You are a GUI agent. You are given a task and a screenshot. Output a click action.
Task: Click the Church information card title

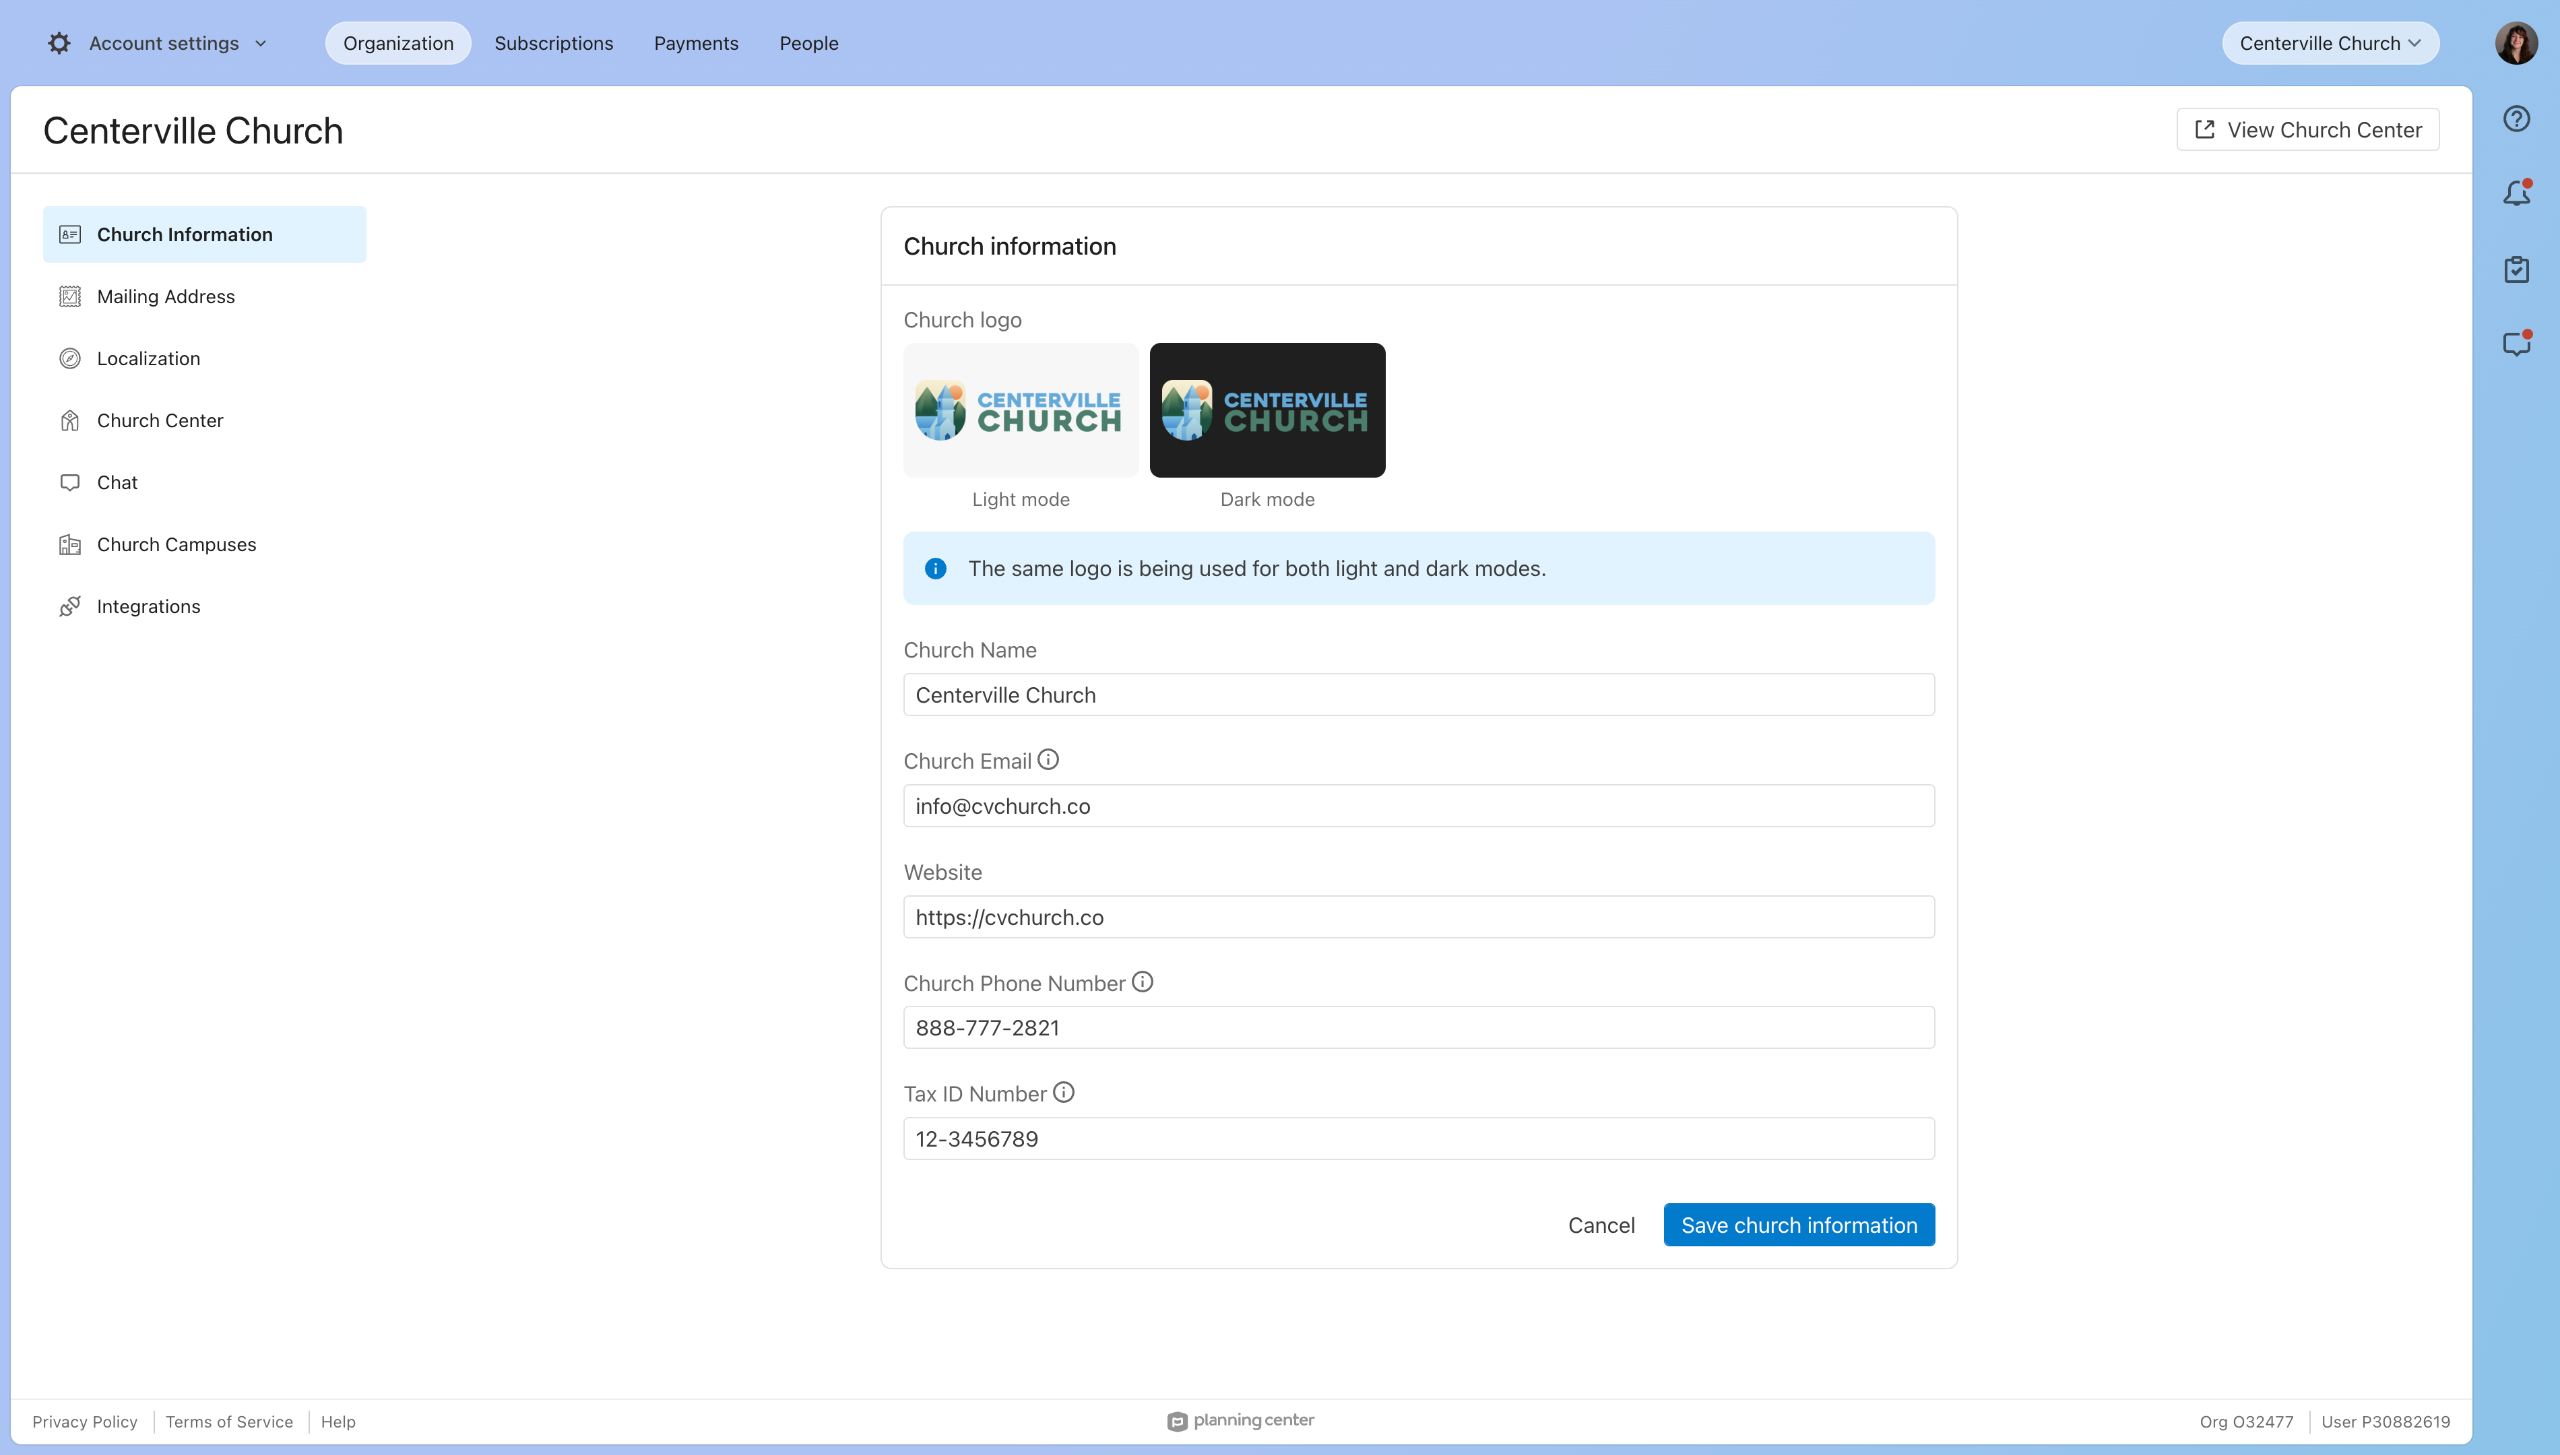pyautogui.click(x=1010, y=247)
